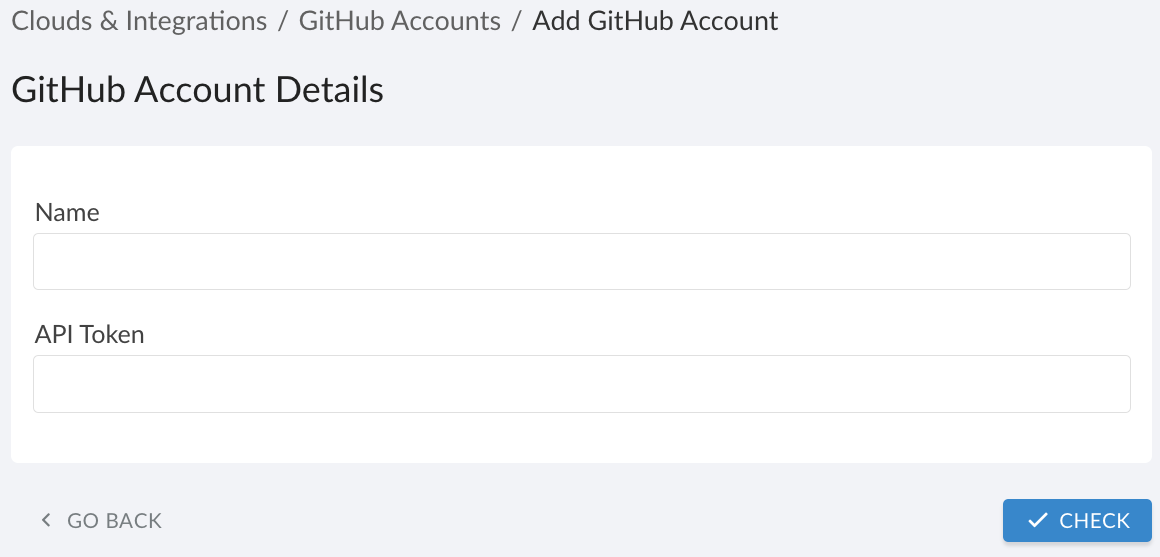Return using the GO BACK text link
Image resolution: width=1160 pixels, height=557 pixels.
pyautogui.click(x=114, y=520)
